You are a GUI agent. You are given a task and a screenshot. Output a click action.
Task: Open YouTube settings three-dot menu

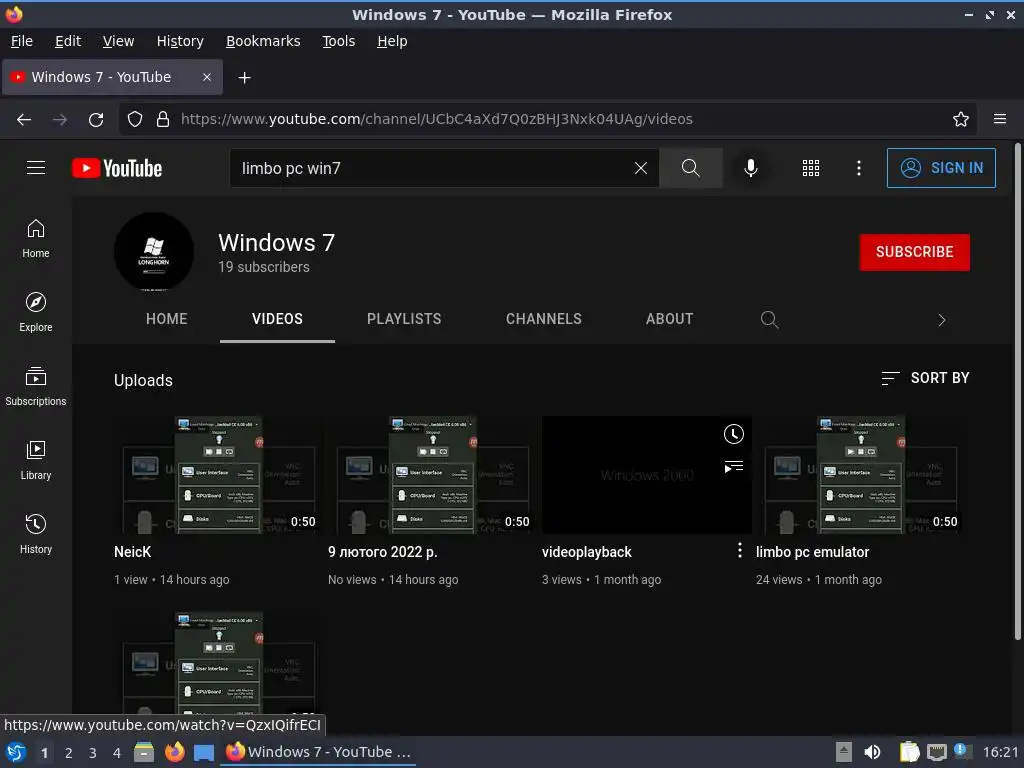[859, 168]
